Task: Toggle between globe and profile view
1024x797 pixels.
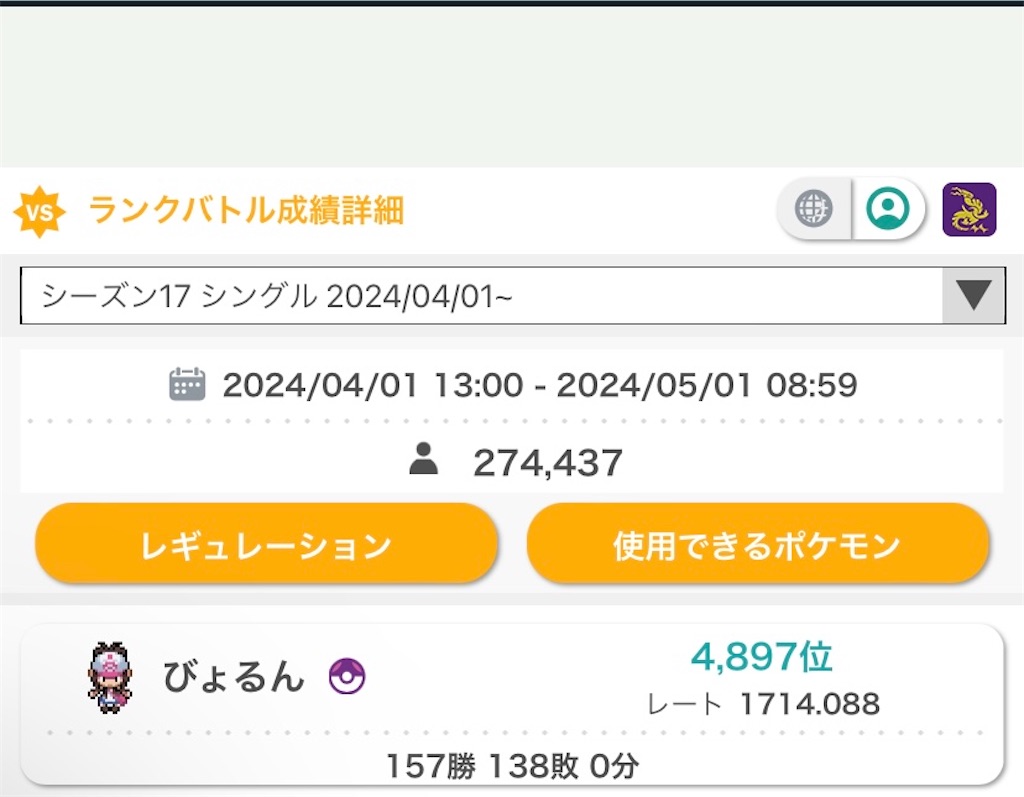Action: [x=850, y=209]
